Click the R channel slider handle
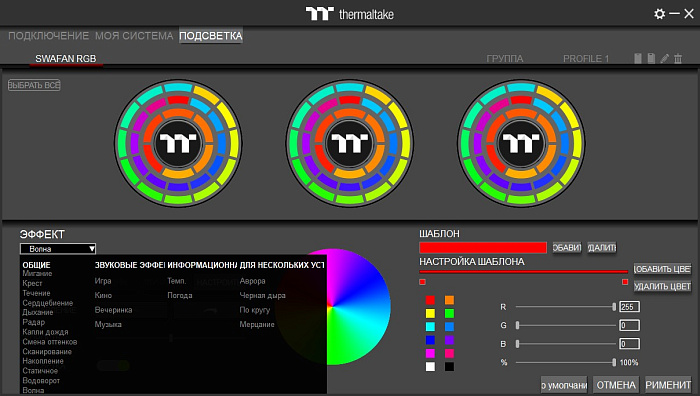The width and height of the screenshot is (700, 396). tap(614, 307)
